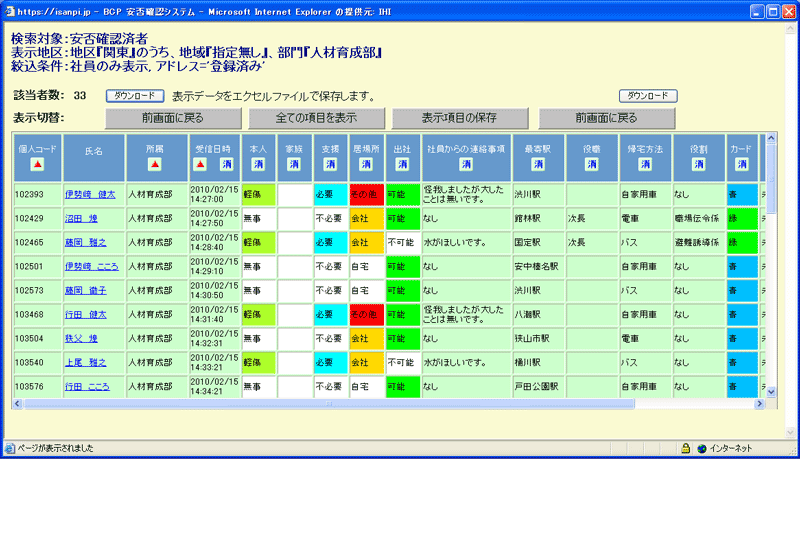The height and width of the screenshot is (545, 800).
Task: Click the Internet Explorer icon in title bar
Action: click(x=10, y=11)
